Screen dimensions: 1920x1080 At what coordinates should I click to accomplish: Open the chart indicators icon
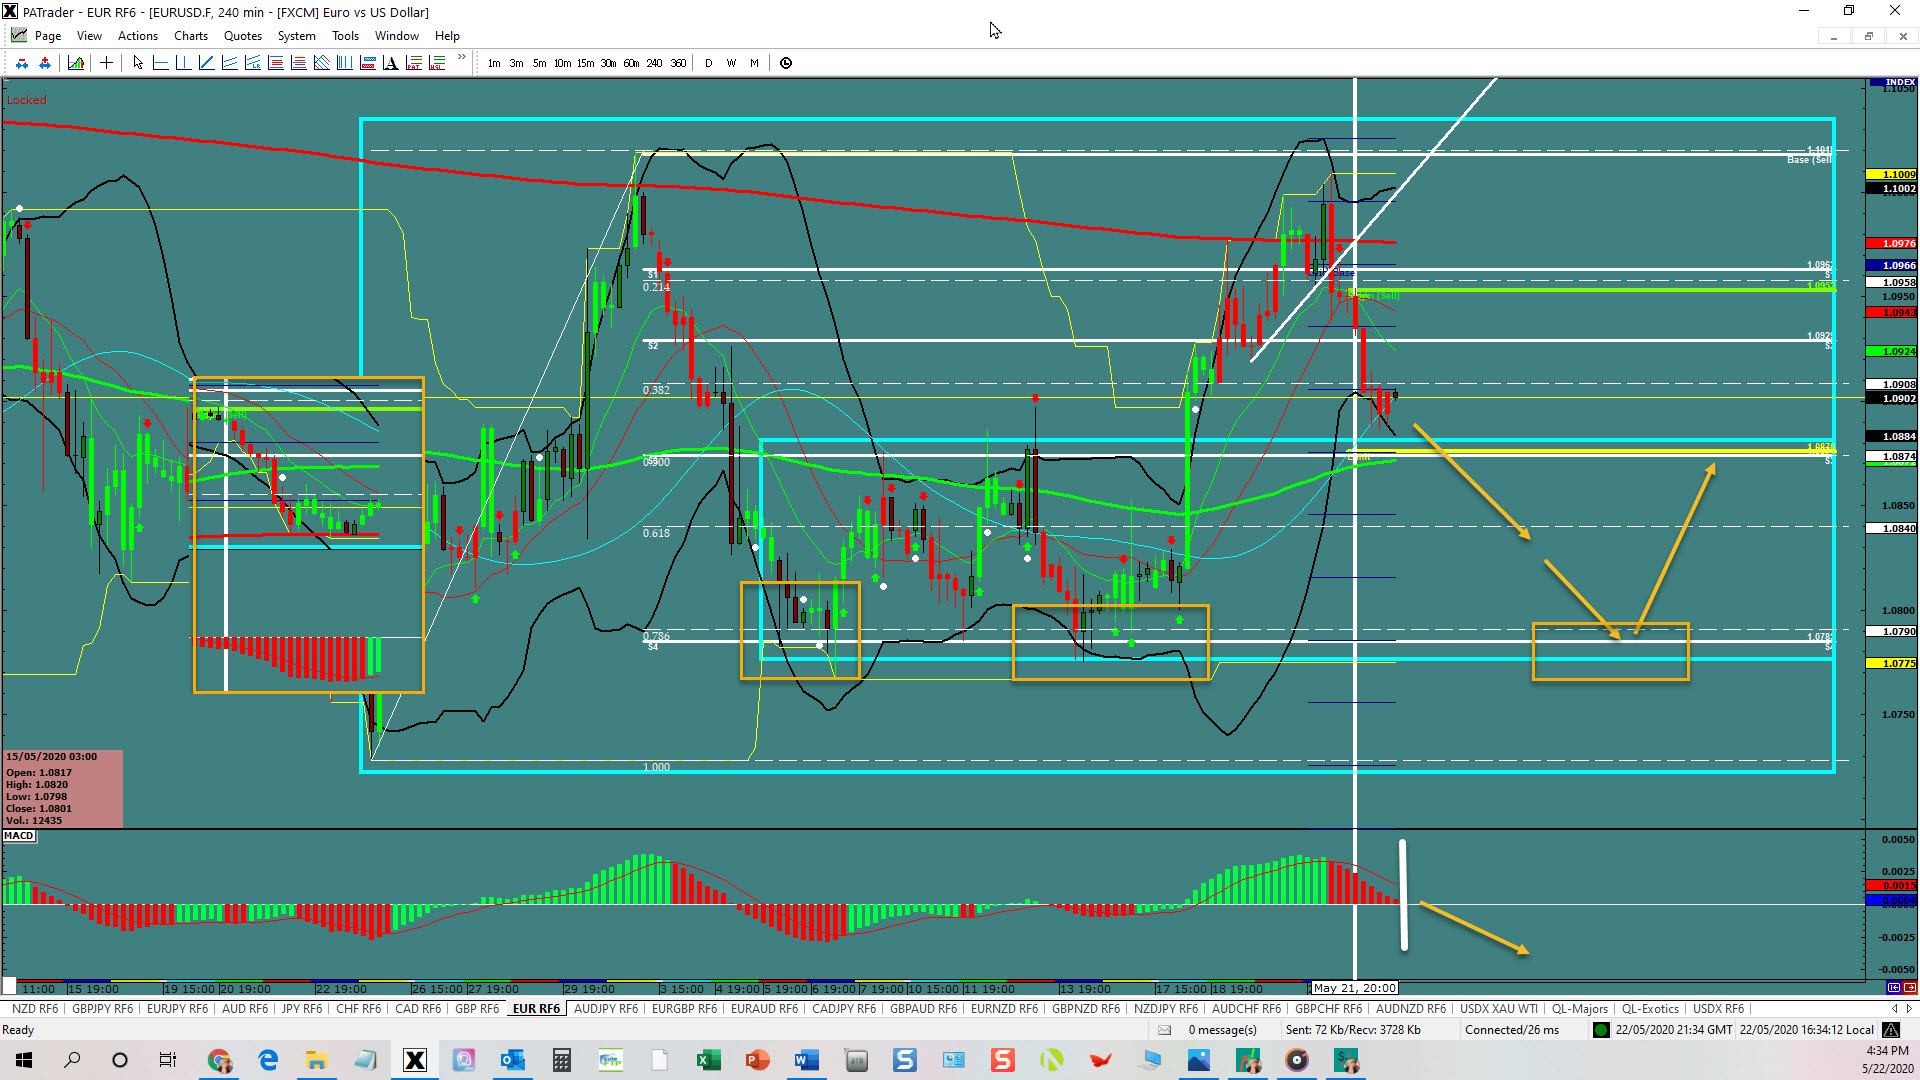pos(76,63)
